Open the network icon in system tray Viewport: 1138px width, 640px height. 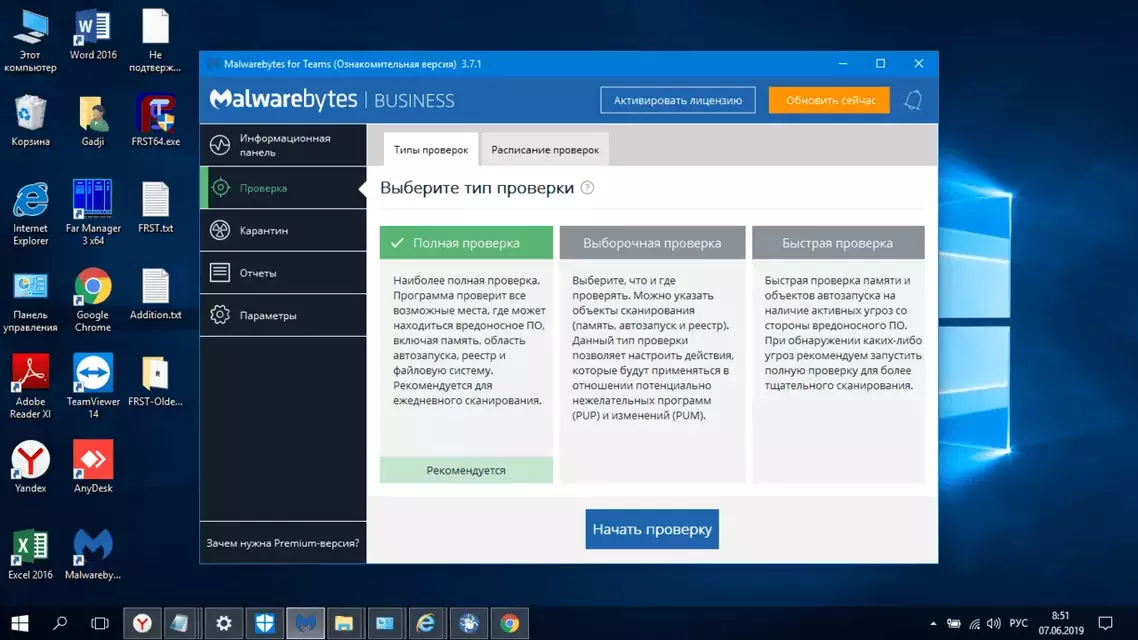tap(974, 623)
